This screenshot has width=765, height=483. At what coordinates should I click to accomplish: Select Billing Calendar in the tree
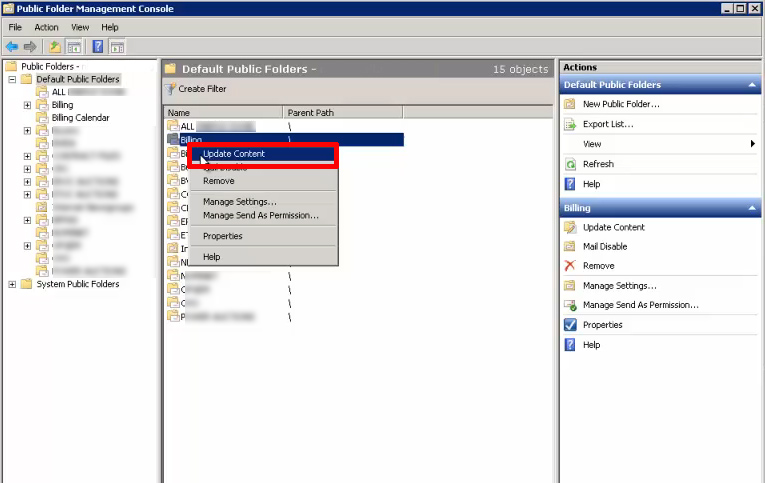click(x=81, y=118)
